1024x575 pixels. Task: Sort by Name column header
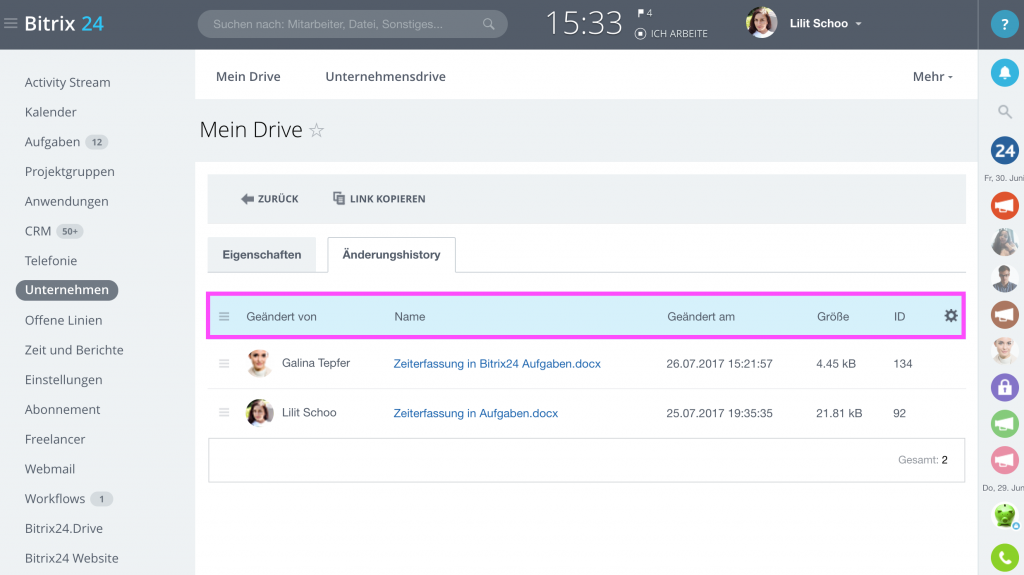(409, 317)
